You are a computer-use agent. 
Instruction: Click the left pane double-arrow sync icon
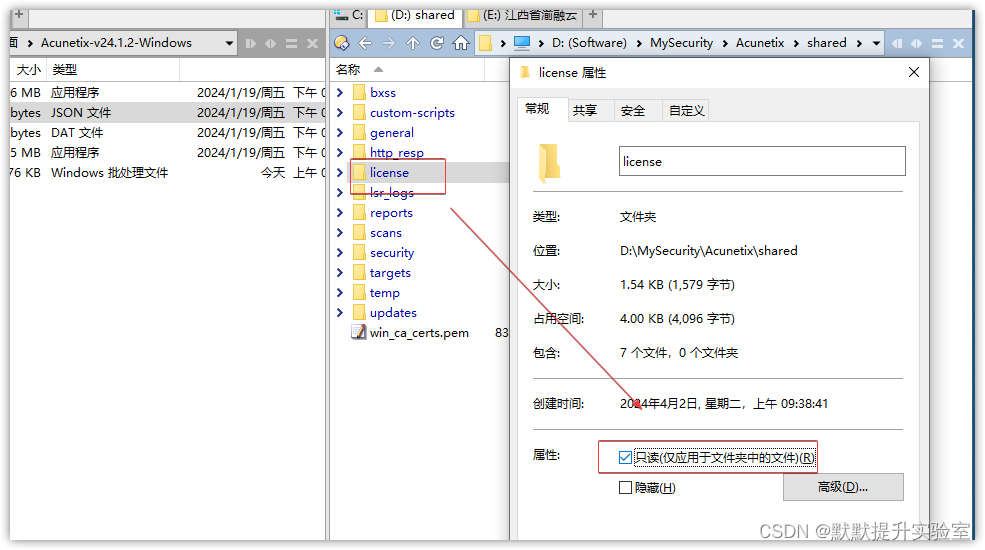(x=271, y=43)
